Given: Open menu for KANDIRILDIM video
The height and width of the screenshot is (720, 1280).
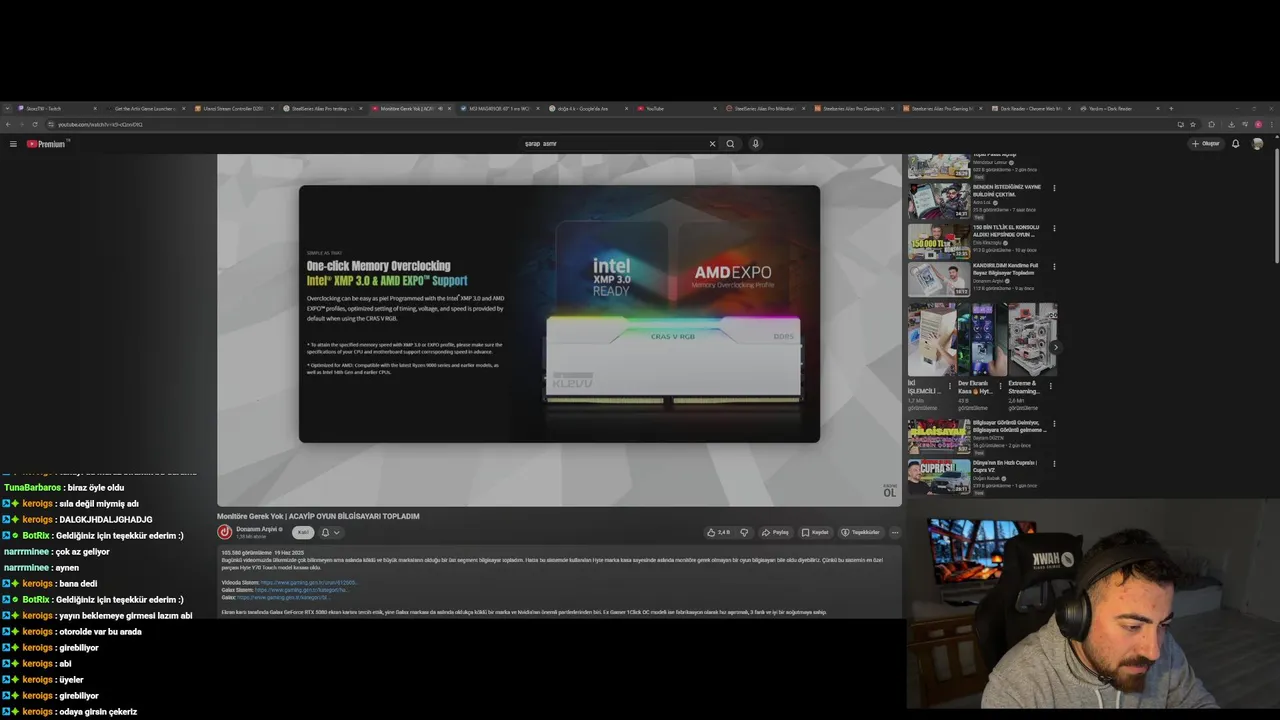Looking at the screenshot, I should (1054, 267).
